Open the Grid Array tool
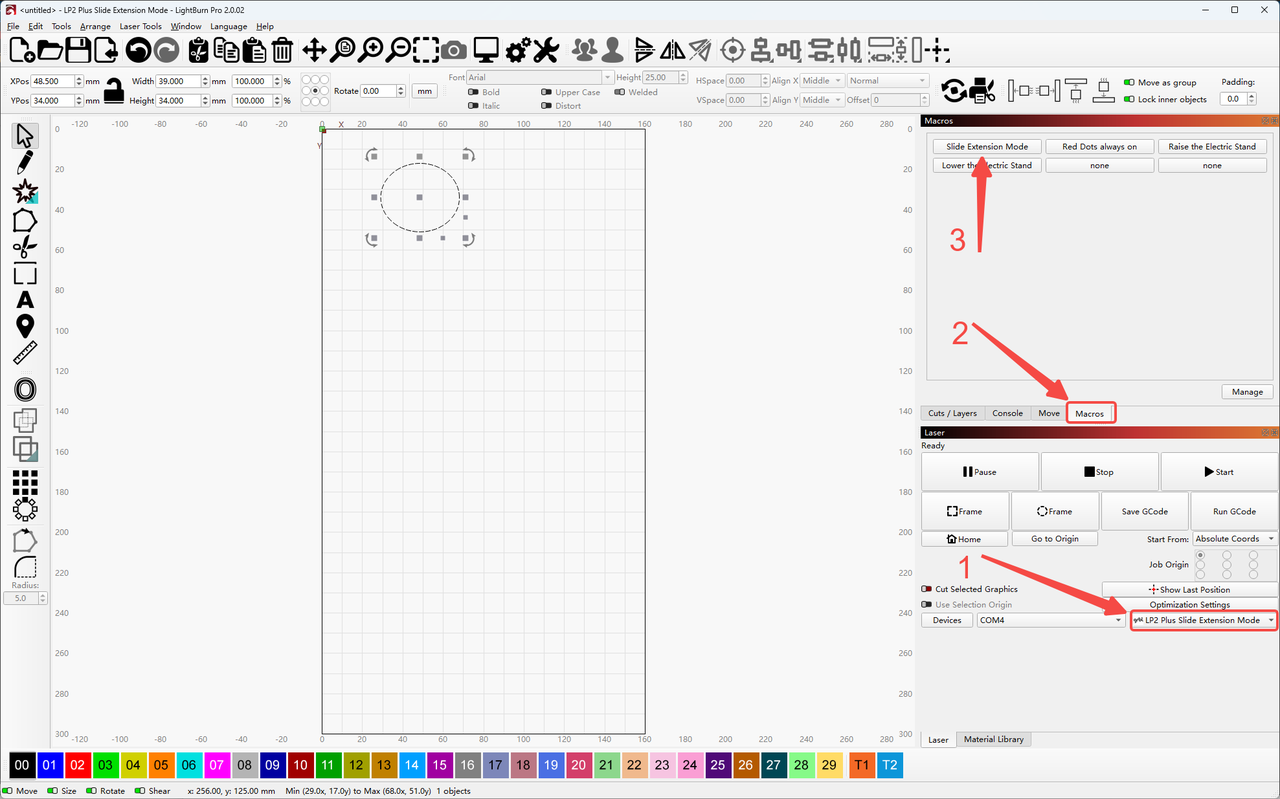Viewport: 1280px width, 799px height. [x=25, y=482]
